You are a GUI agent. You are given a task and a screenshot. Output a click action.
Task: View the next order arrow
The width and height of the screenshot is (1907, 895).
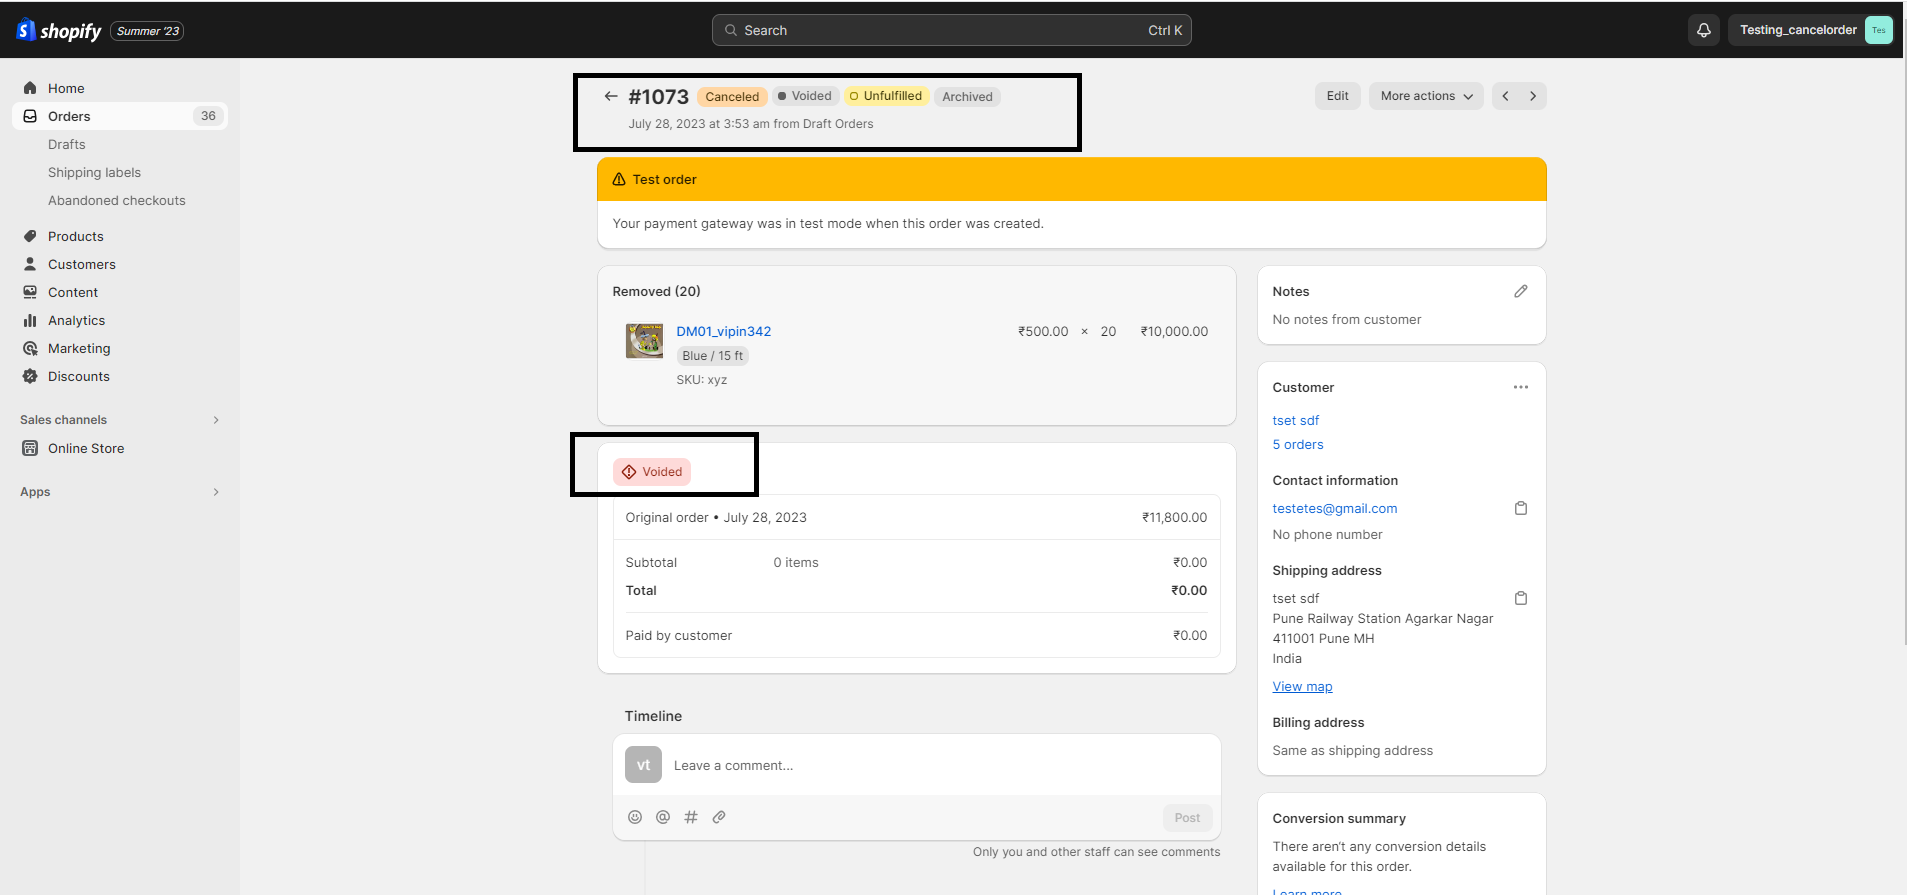(1533, 96)
